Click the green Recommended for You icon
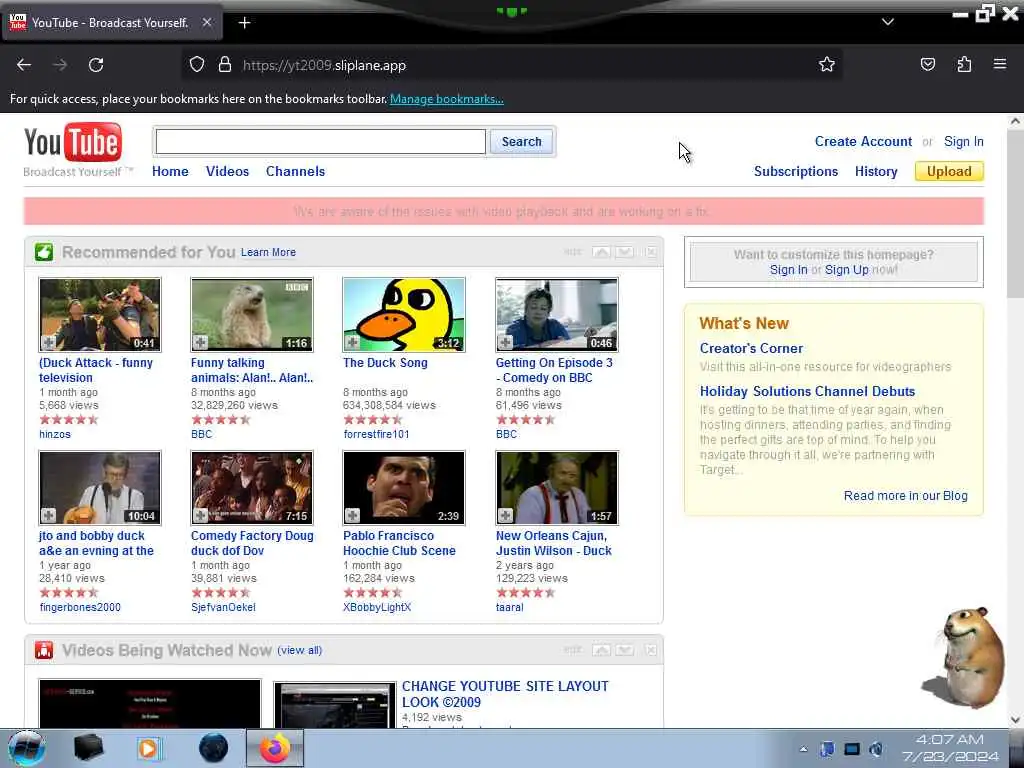Viewport: 1024px width, 768px height. 44,252
